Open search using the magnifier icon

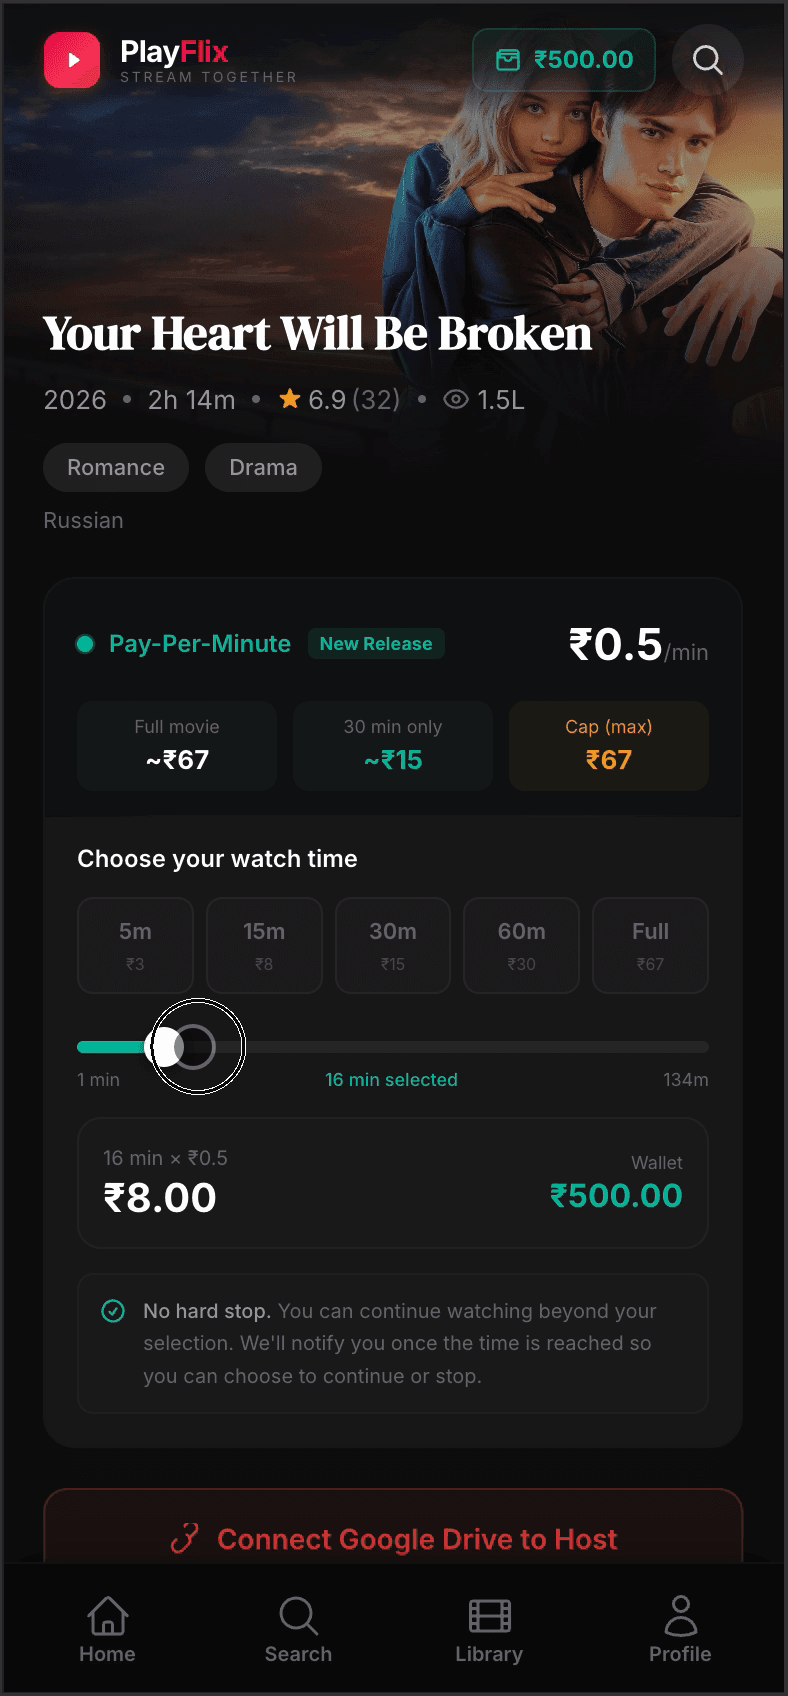707,60
